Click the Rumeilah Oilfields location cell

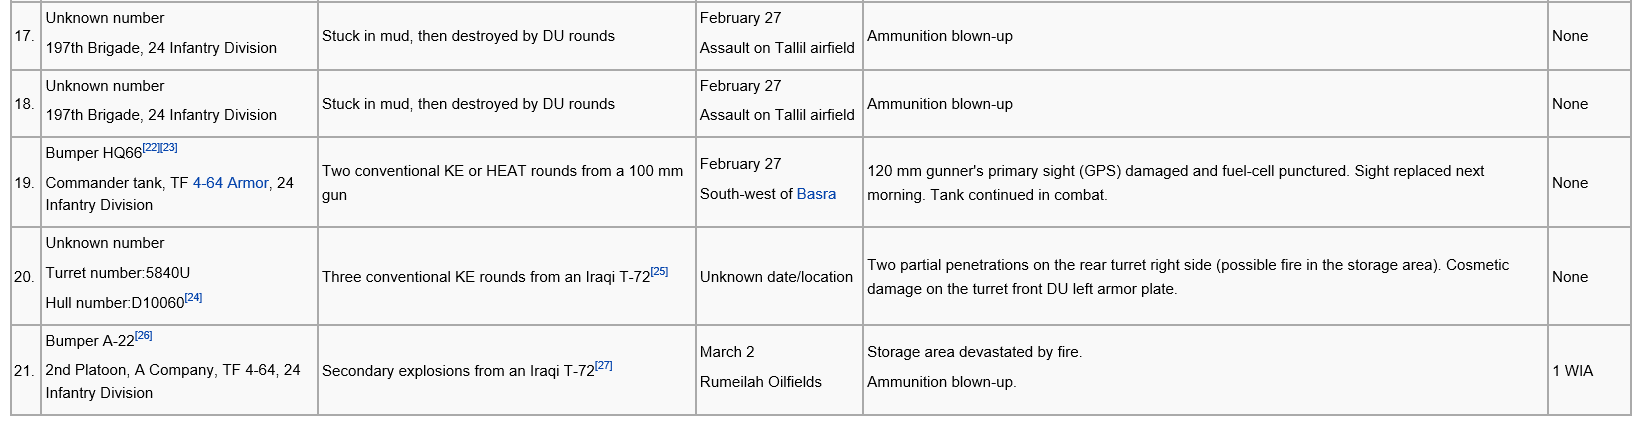click(x=779, y=371)
